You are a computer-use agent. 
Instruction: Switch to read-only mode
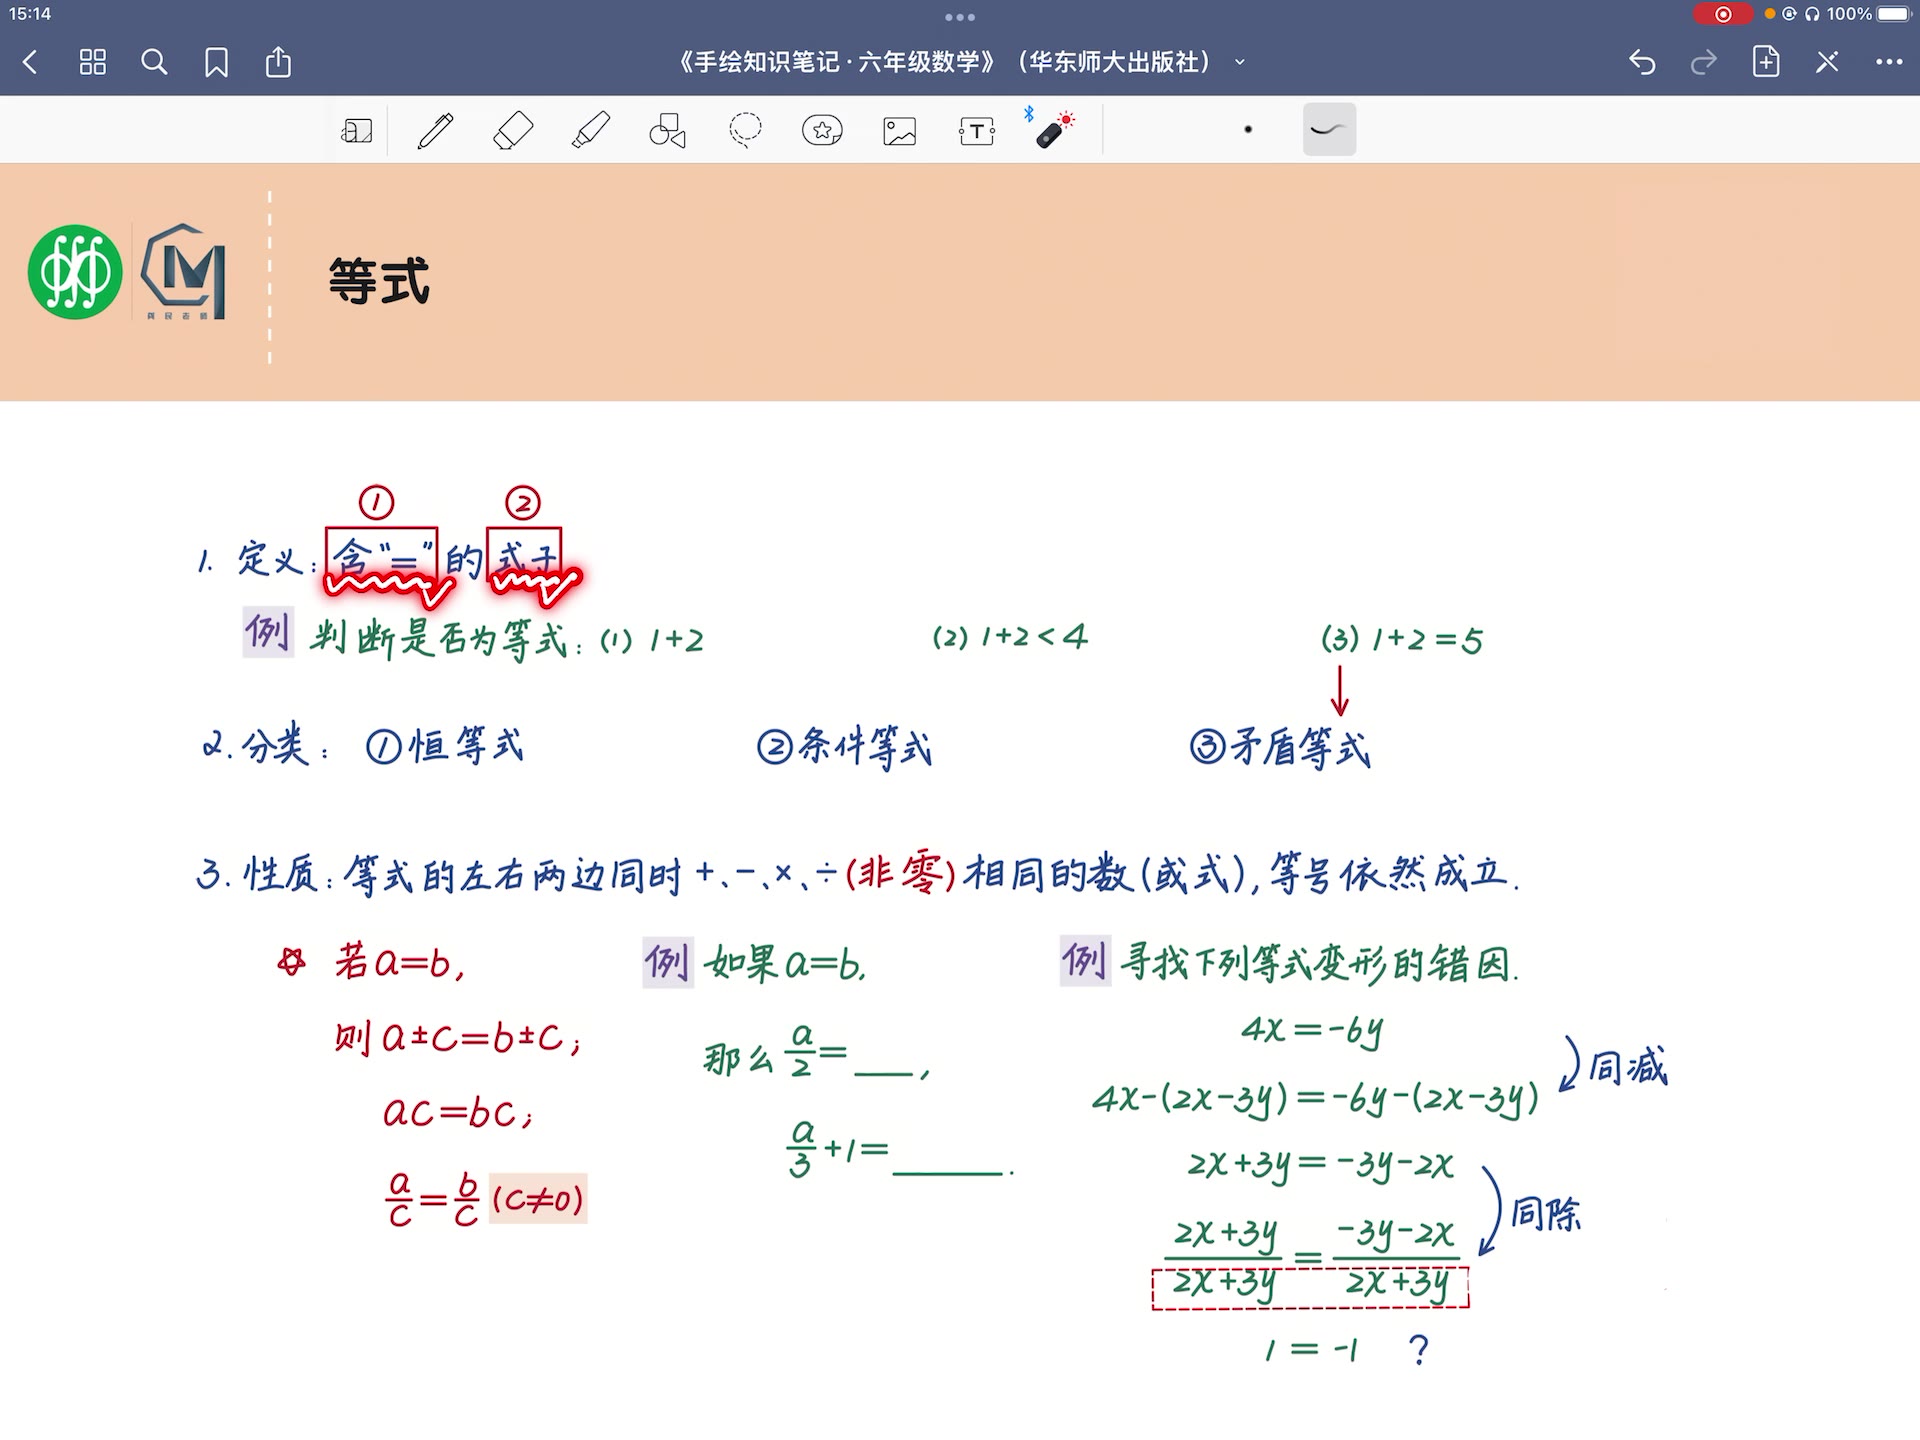(1827, 62)
